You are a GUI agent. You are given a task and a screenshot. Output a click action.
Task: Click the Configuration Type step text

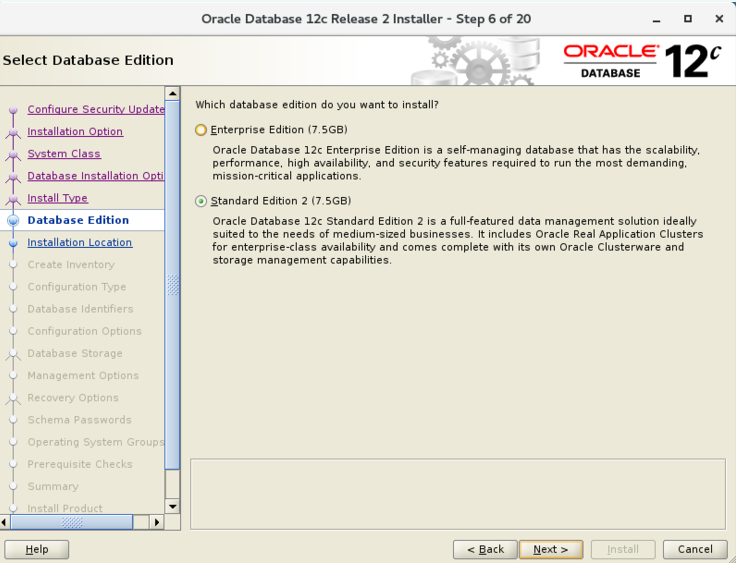(77, 287)
